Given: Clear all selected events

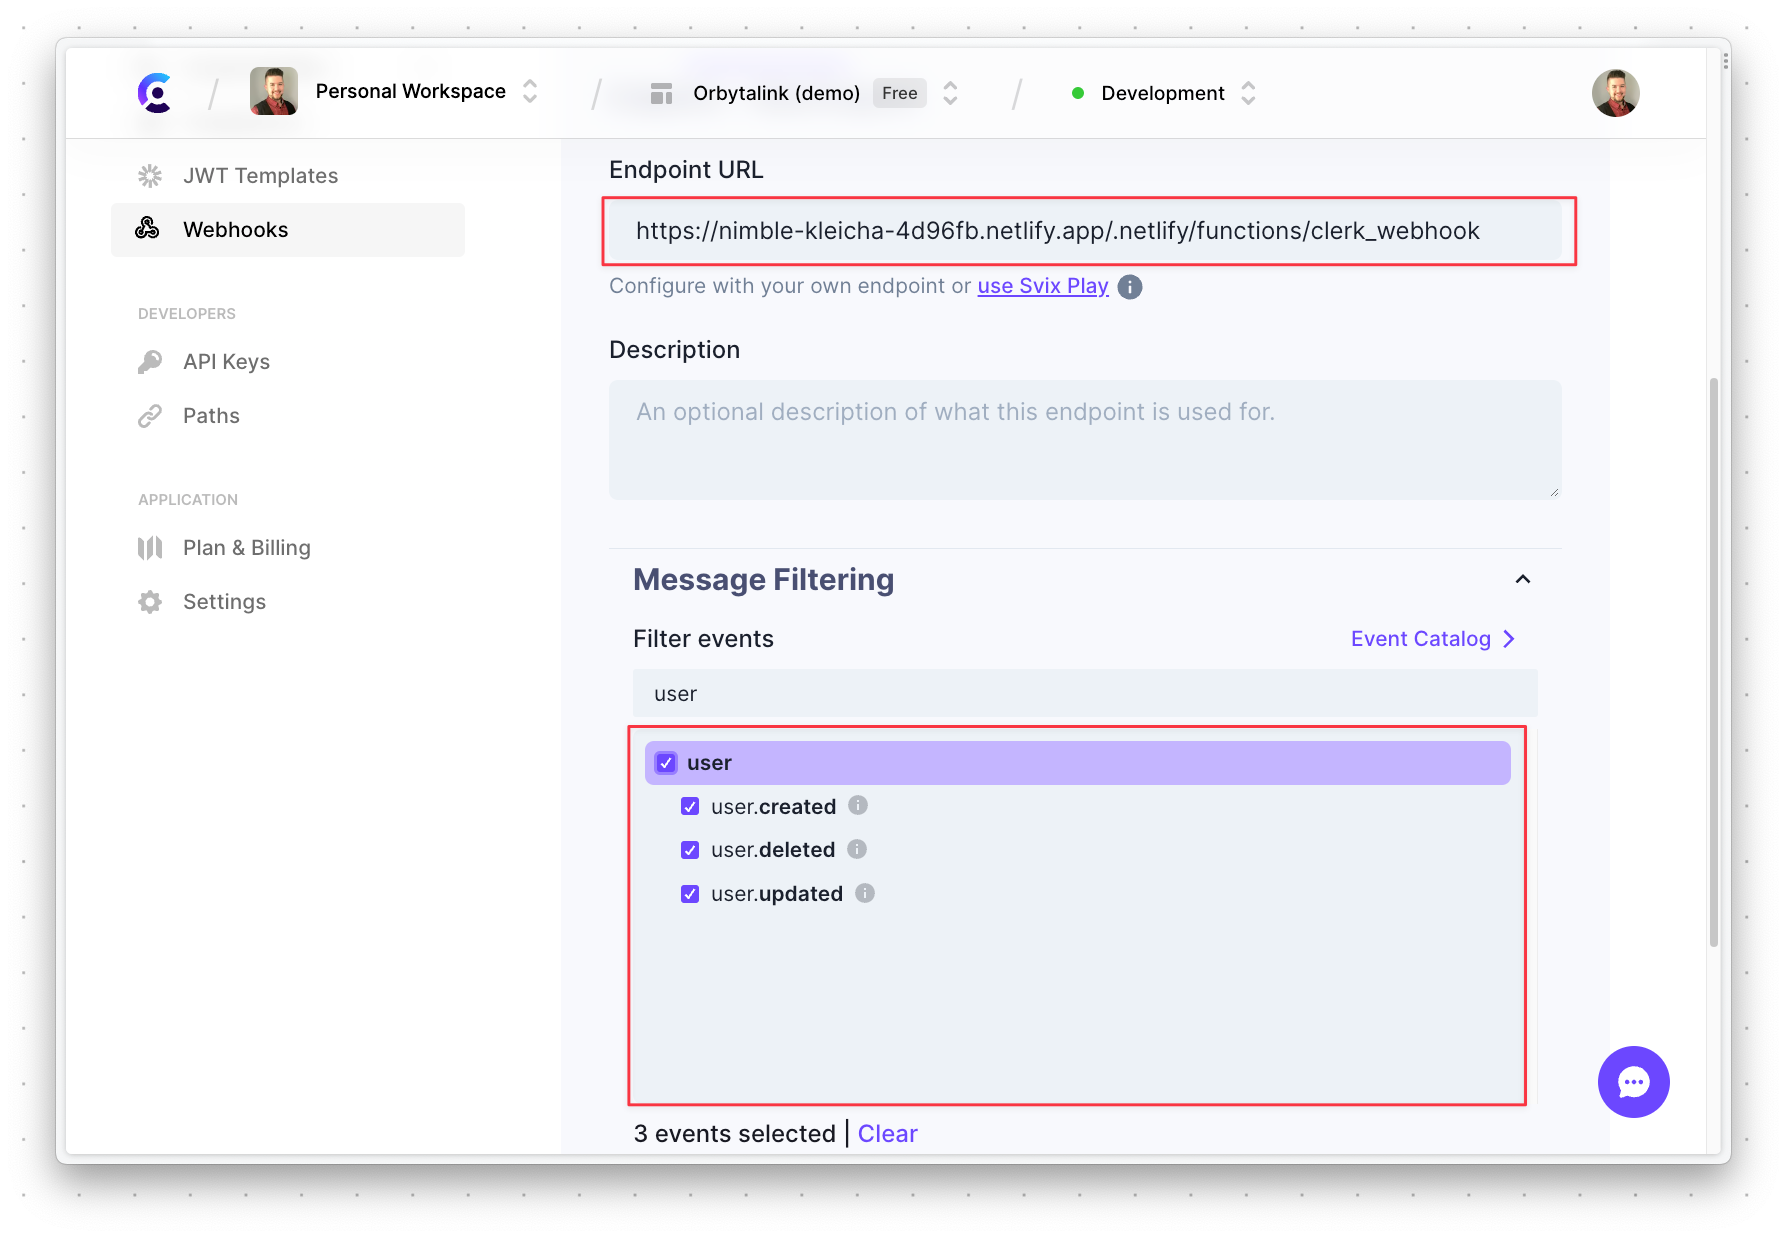Looking at the screenshot, I should click(887, 1133).
